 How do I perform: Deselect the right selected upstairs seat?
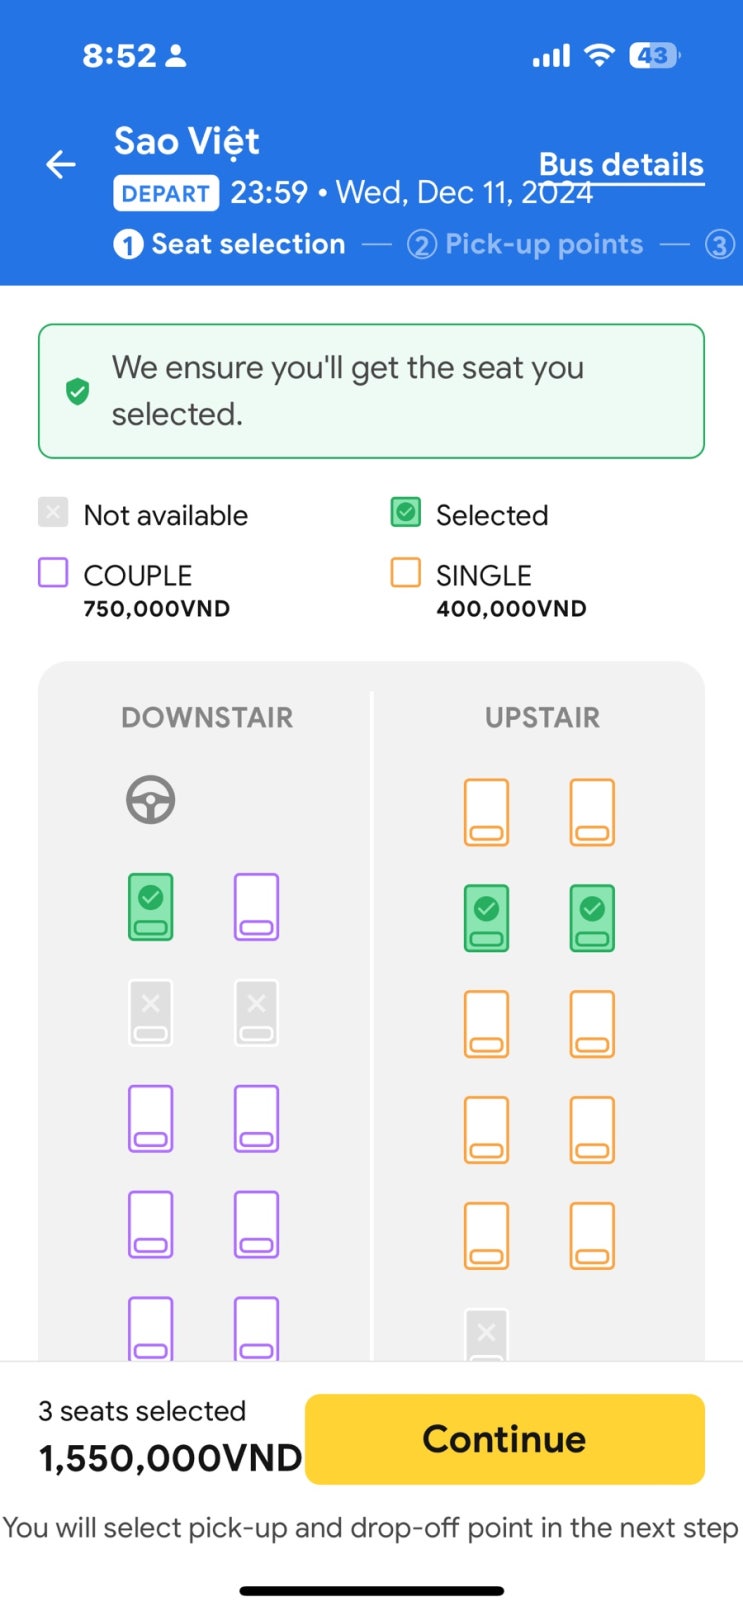[x=592, y=918]
